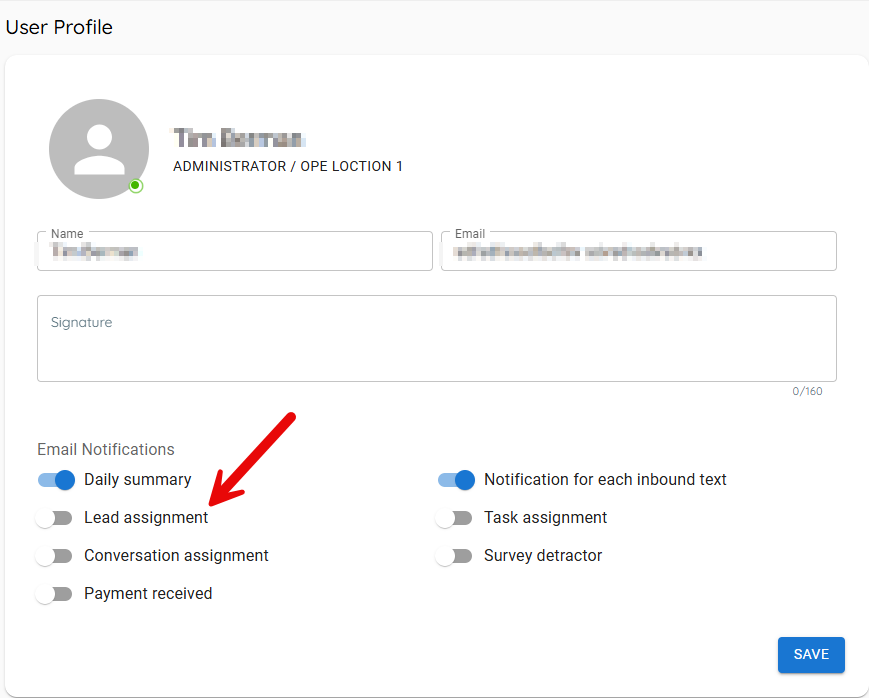Click the 0/160 signature character counter

[807, 391]
